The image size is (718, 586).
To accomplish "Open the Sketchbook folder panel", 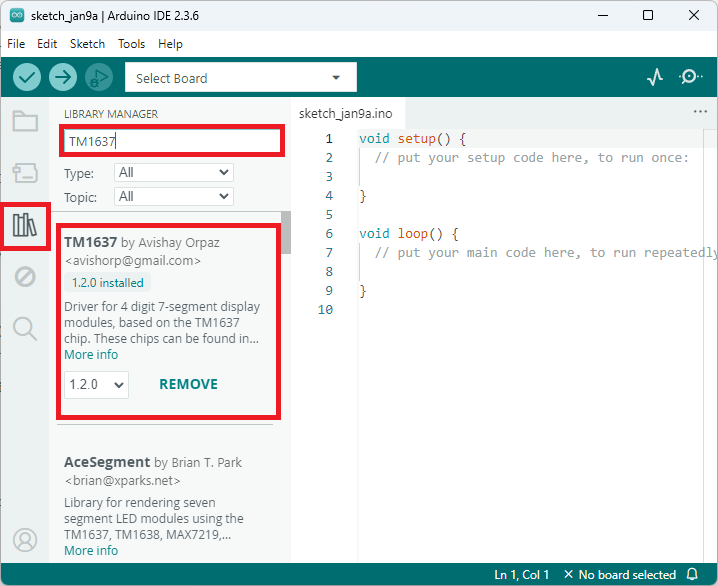I will pos(25,122).
